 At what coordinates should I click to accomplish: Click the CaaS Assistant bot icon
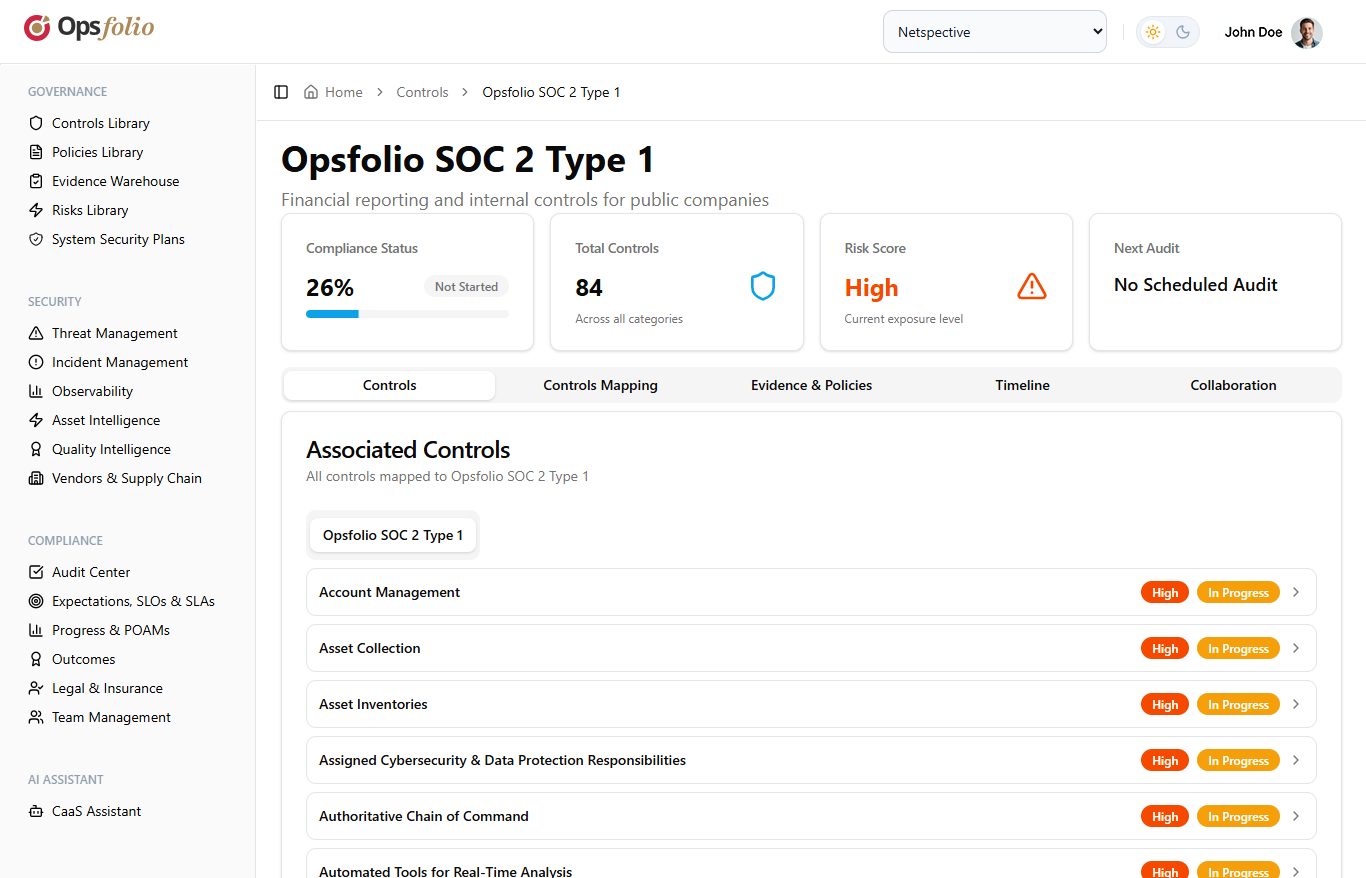35,811
